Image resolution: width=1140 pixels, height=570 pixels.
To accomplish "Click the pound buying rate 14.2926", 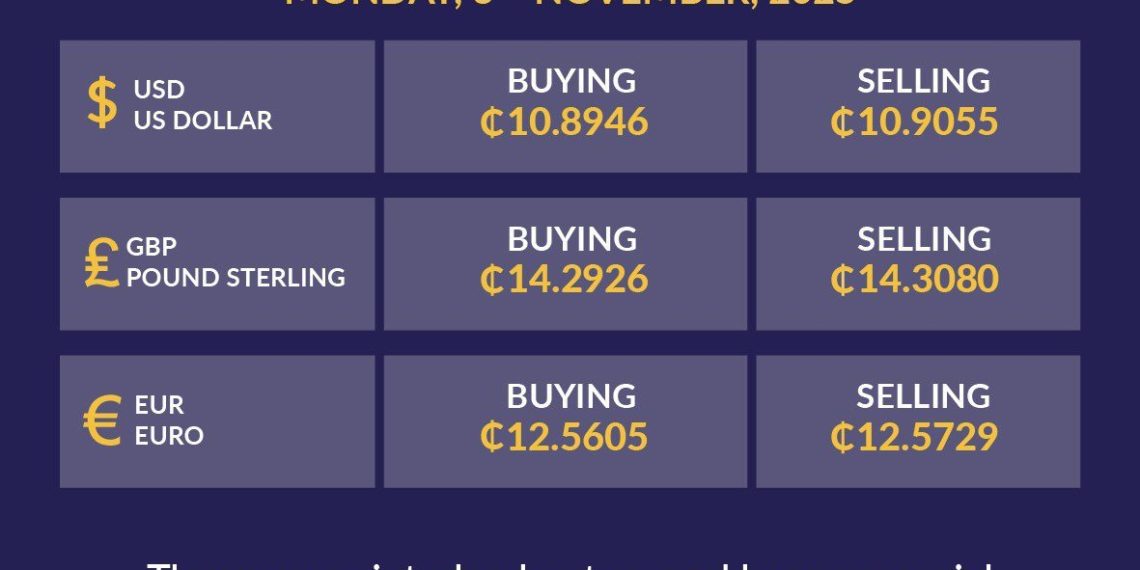I will pyautogui.click(x=578, y=279).
